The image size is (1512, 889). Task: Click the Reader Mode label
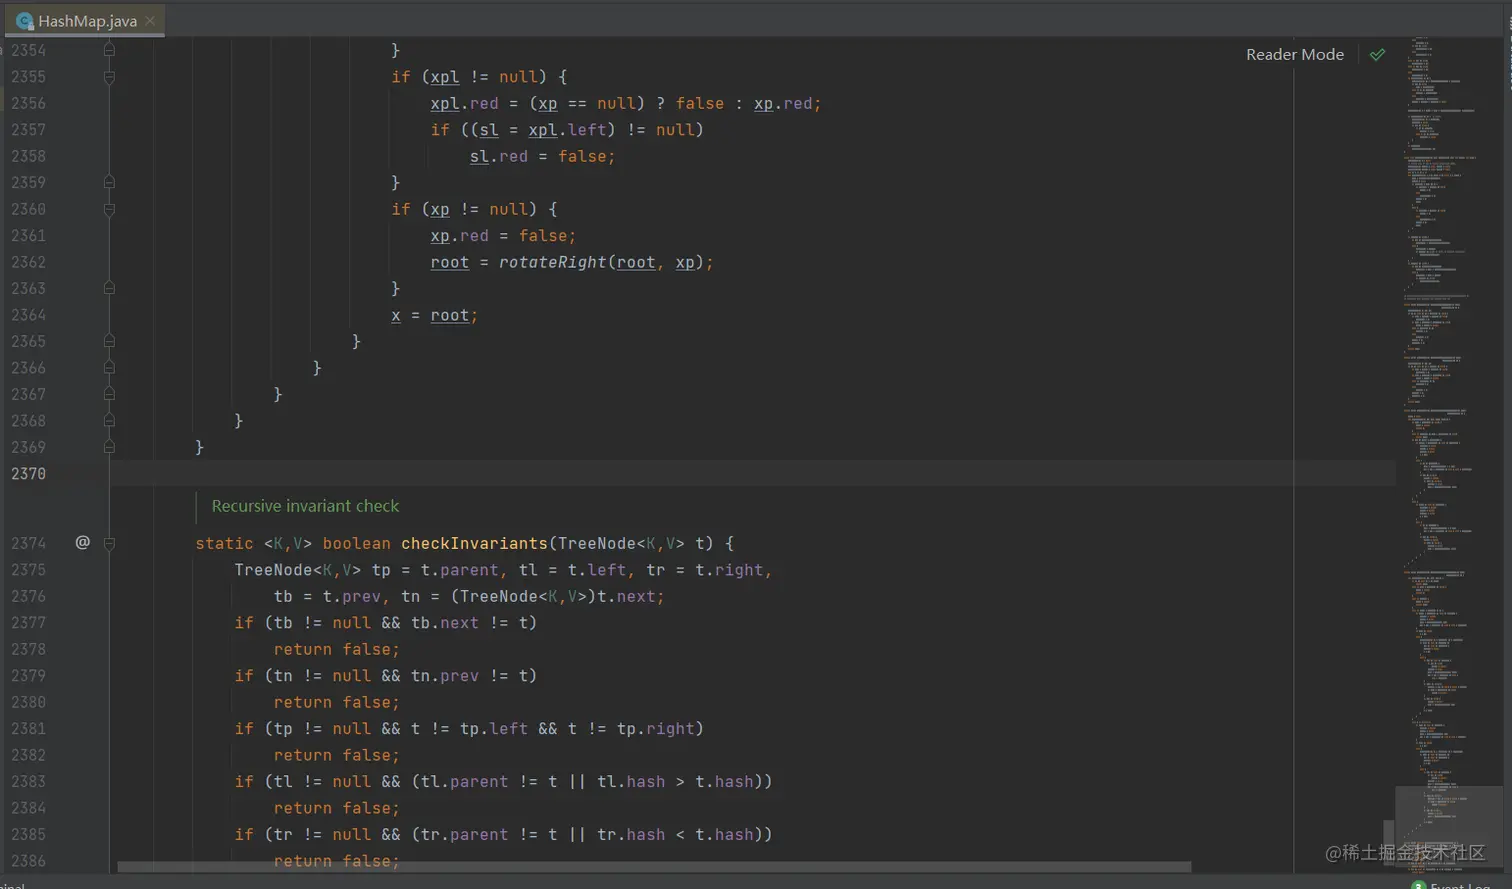[1295, 55]
